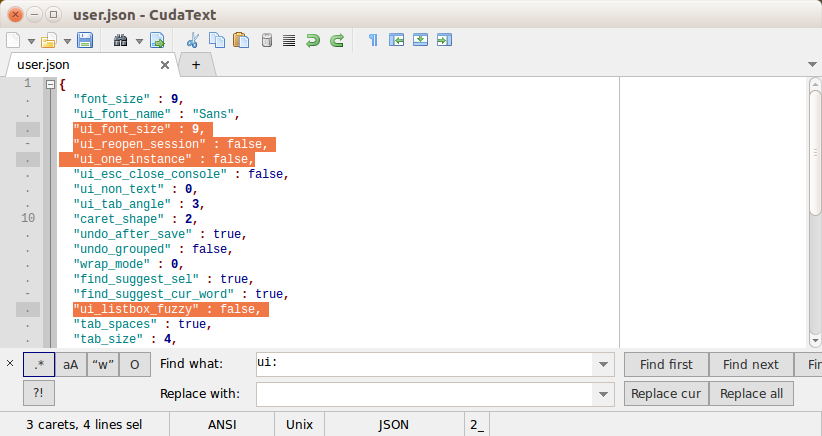822x436 pixels.
Task: Expand the Find what history dropdown
Action: click(603, 364)
